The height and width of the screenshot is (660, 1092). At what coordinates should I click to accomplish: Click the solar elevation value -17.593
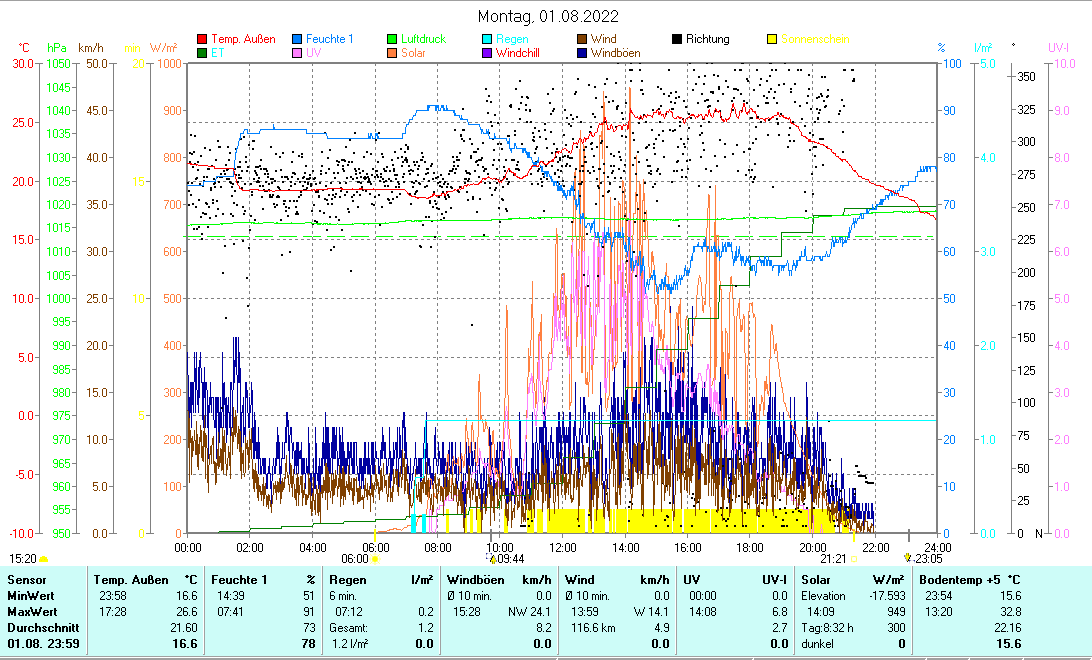pos(887,596)
